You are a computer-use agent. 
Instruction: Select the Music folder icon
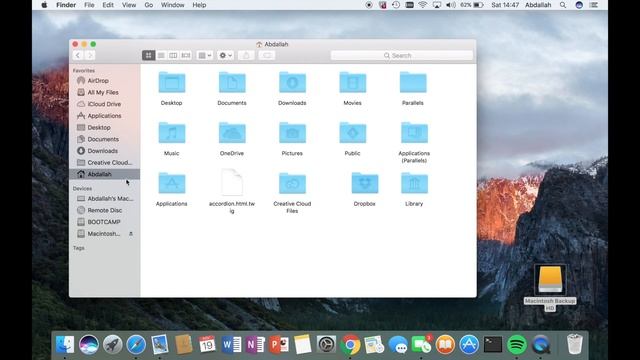point(171,133)
